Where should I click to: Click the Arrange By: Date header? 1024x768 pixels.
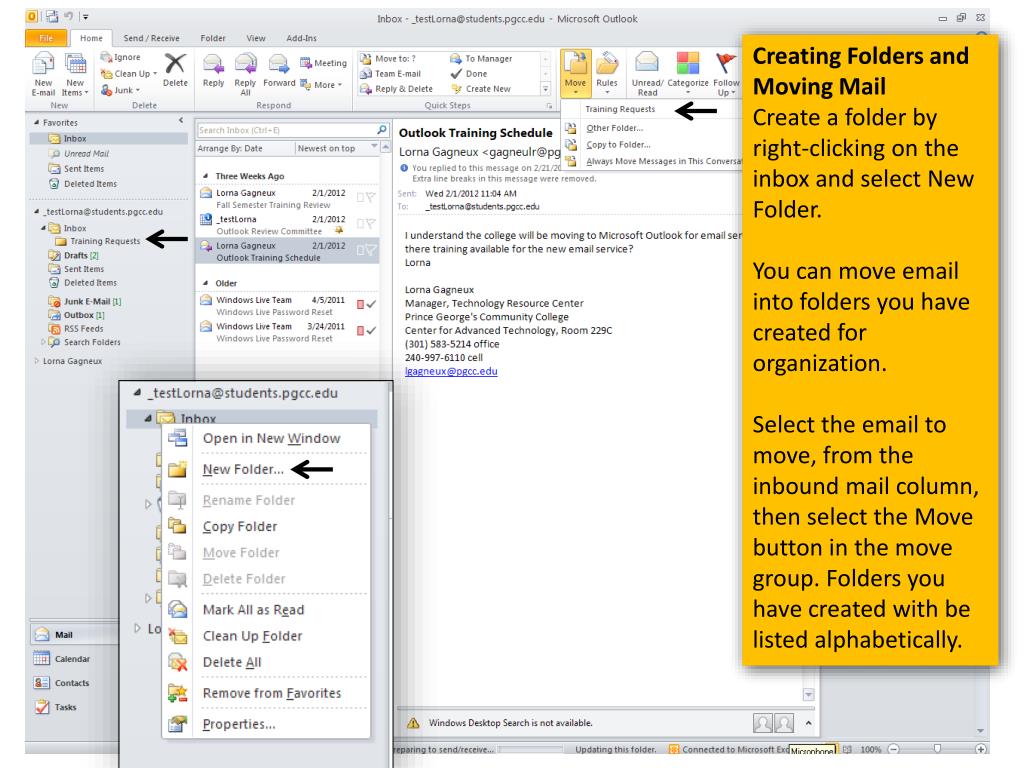pos(230,148)
